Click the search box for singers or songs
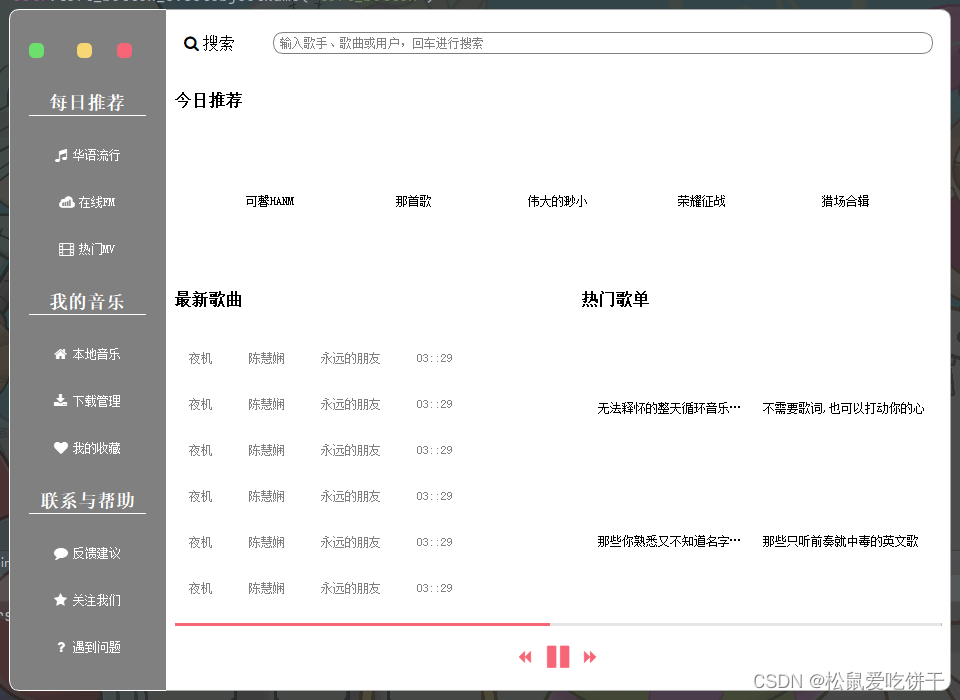Viewport: 960px width, 700px height. click(x=602, y=43)
